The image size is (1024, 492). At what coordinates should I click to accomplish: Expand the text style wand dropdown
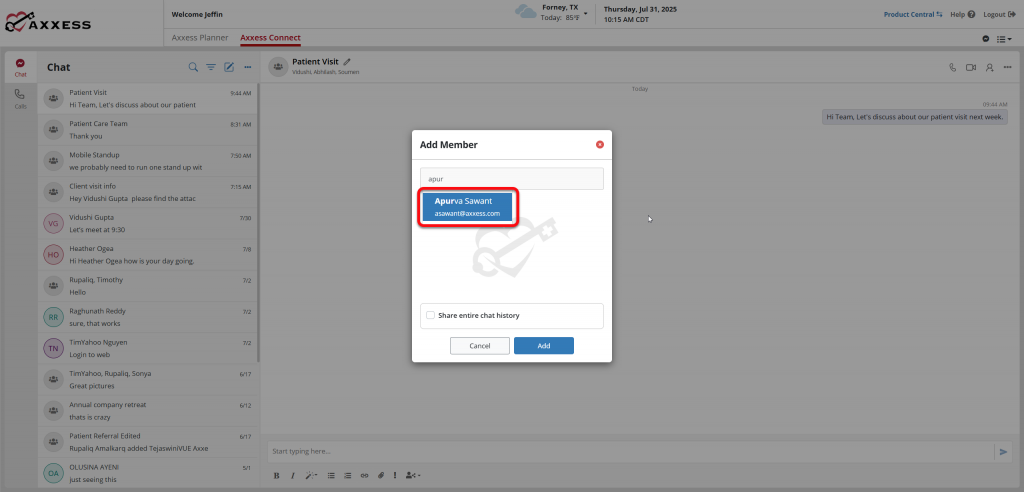coord(312,475)
